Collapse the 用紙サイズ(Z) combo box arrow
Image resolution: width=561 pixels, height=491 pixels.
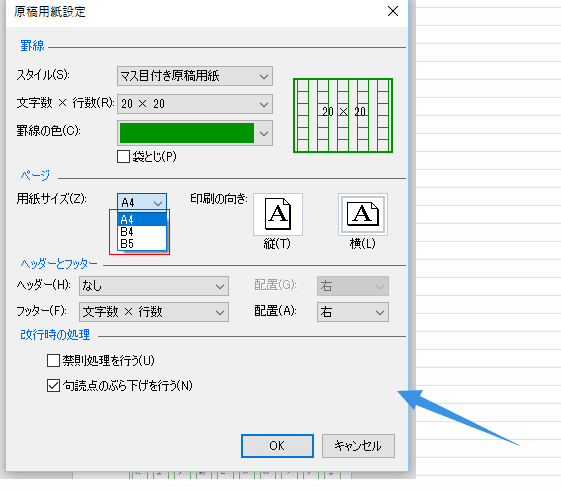158,203
